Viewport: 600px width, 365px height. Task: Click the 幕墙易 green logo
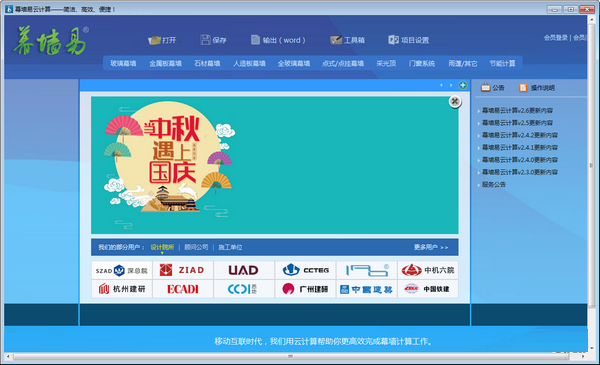(51, 41)
